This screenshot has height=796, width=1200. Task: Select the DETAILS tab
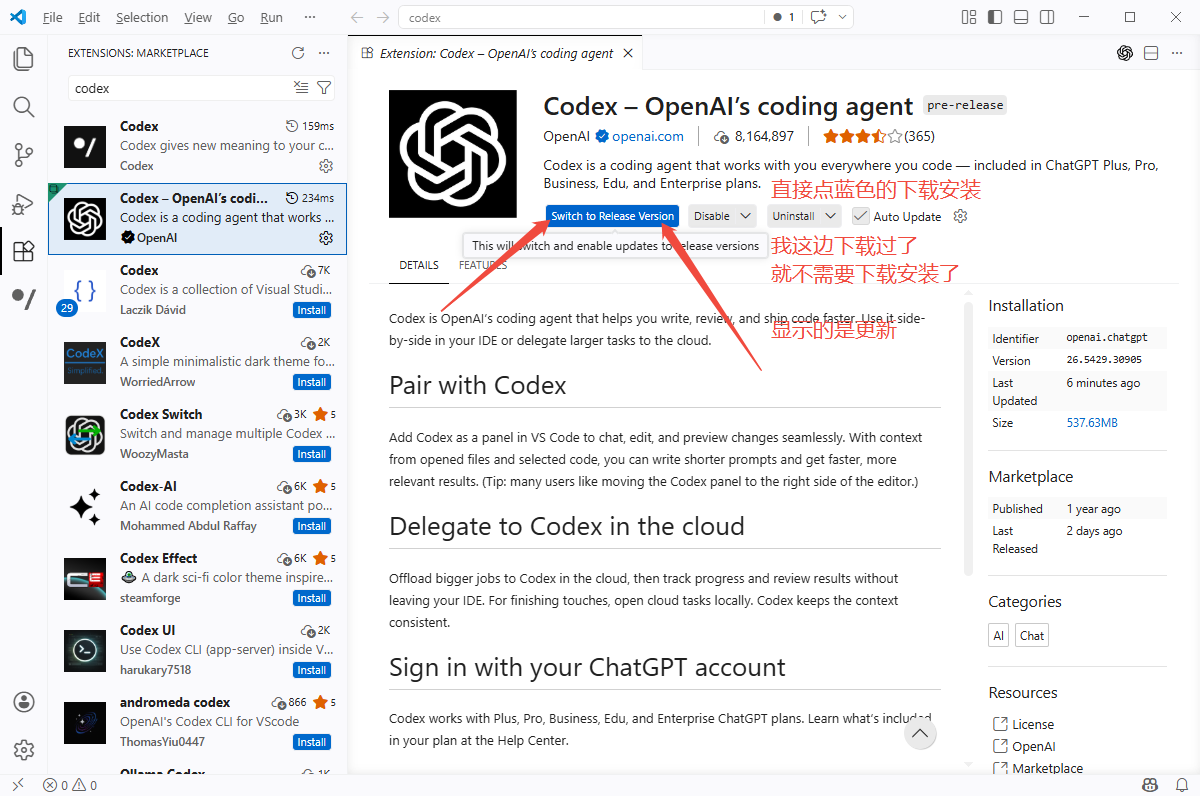click(419, 265)
